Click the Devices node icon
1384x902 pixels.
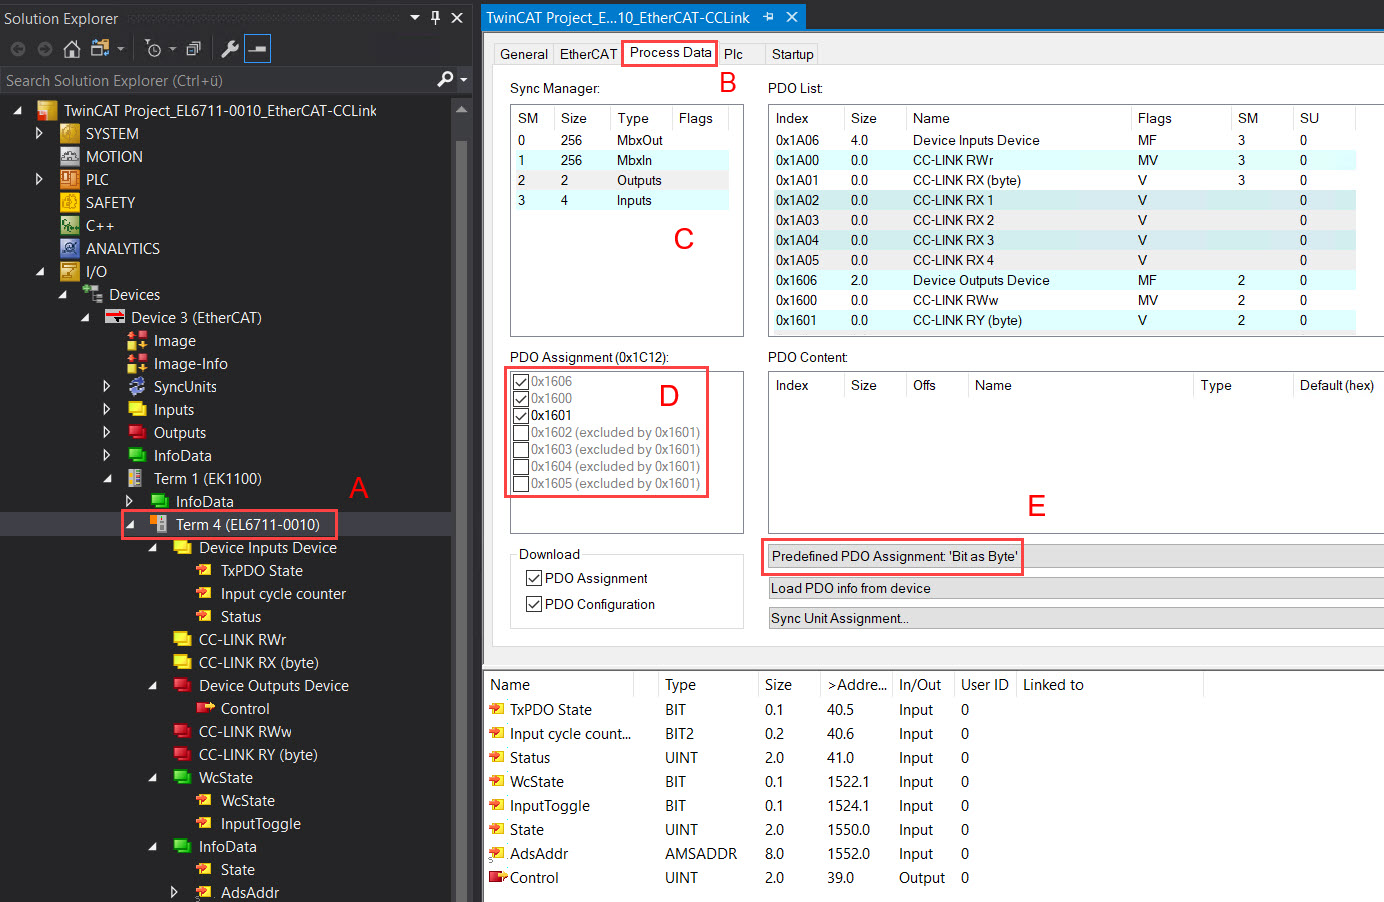click(x=93, y=294)
